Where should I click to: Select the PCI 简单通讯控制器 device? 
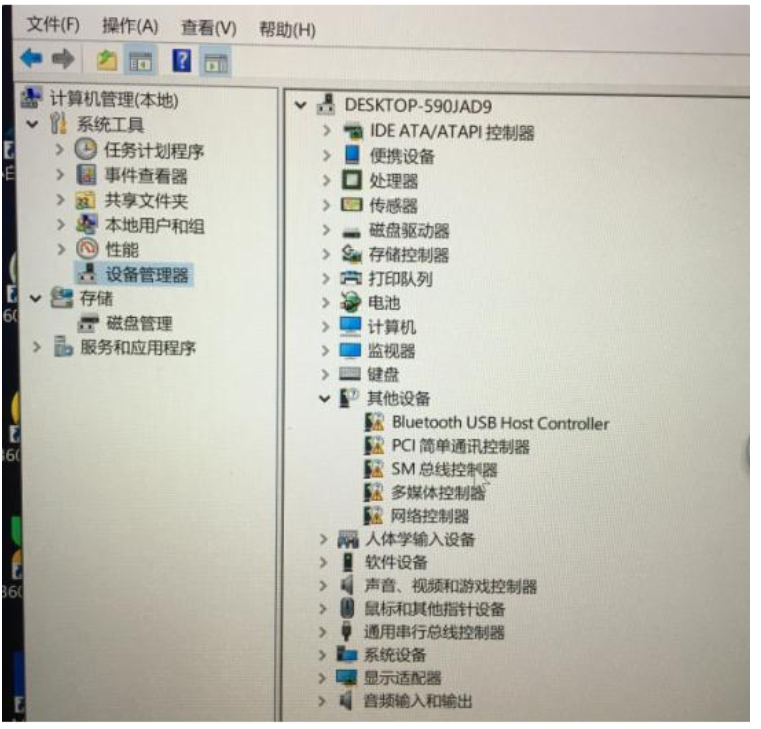tap(460, 446)
